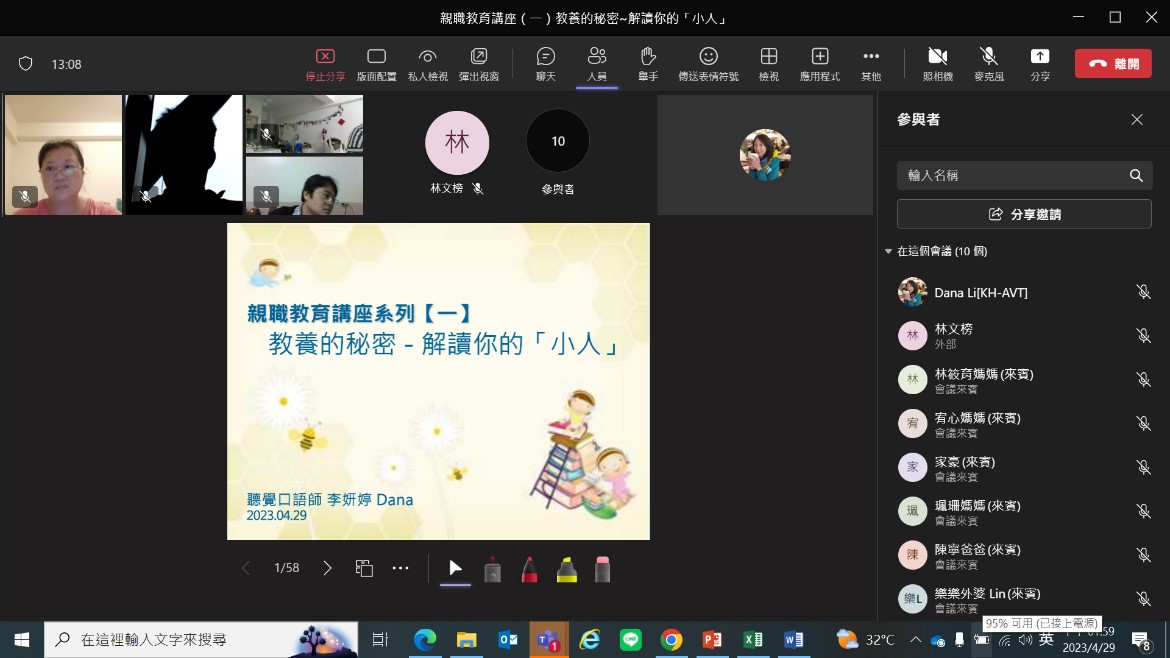This screenshot has height=658, width=1170.
Task: Open the apps (應用程式) icon
Action: (819, 62)
